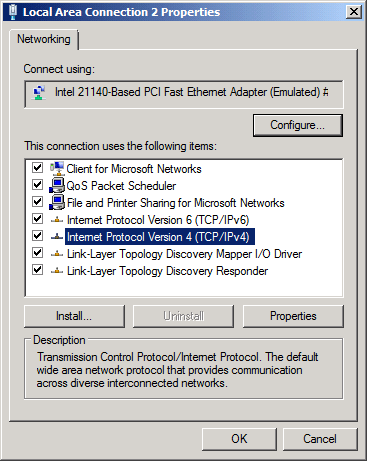Uncheck Client for Microsoft Networks checkbox
Image resolution: width=367 pixels, height=461 pixels.
tap(37, 167)
